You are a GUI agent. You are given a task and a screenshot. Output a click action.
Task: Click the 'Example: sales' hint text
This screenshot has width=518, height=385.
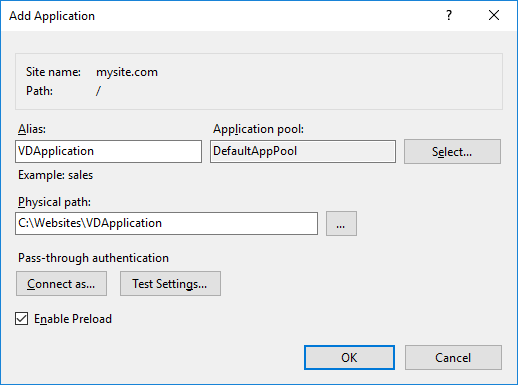point(55,175)
